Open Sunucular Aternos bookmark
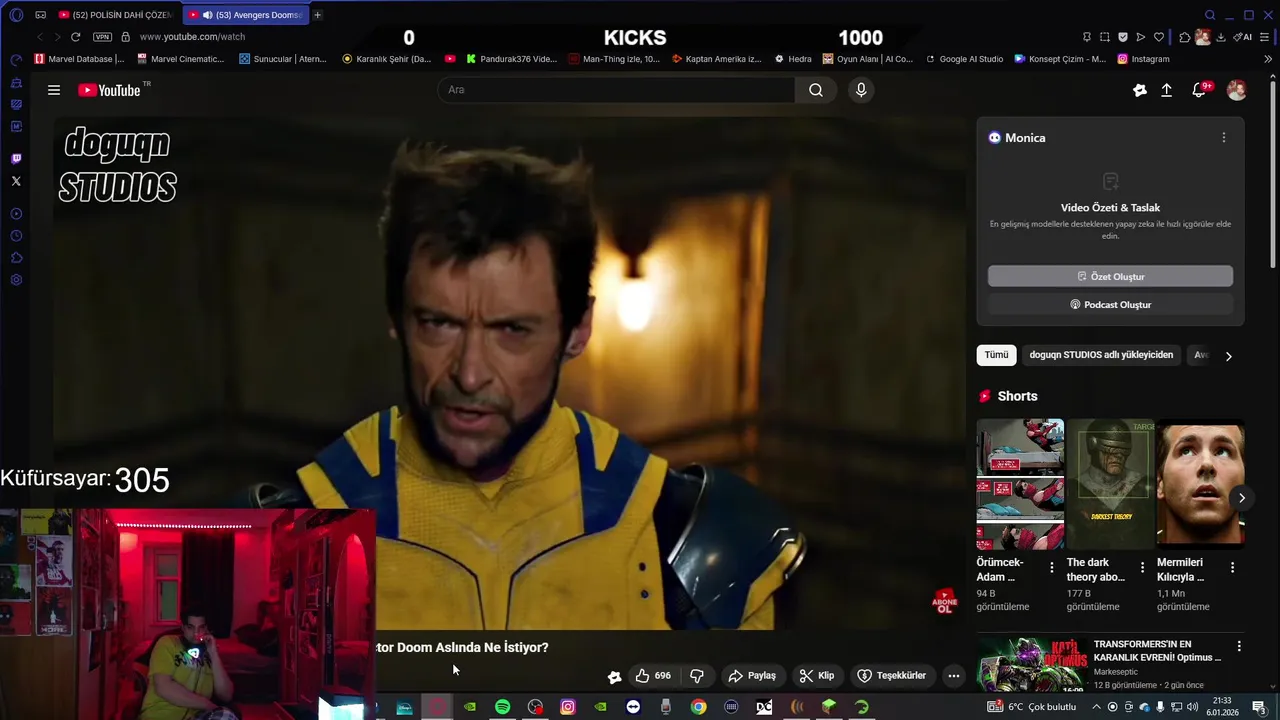Screen dimensions: 1280x720 click(283, 59)
